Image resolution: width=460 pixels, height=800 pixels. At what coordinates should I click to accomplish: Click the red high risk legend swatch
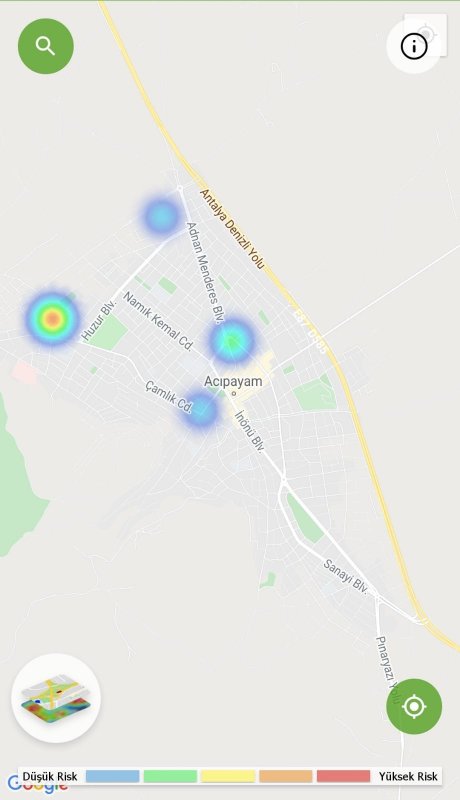click(343, 777)
